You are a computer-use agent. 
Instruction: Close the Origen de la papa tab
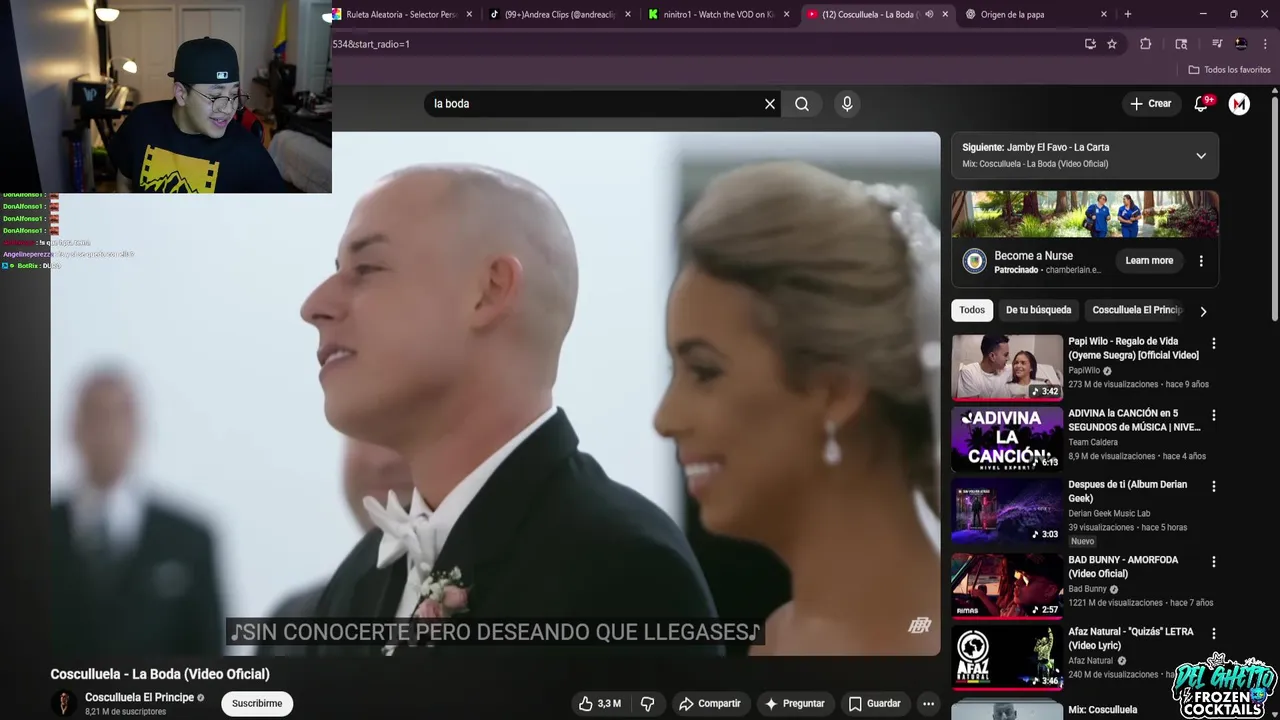pyautogui.click(x=1104, y=14)
